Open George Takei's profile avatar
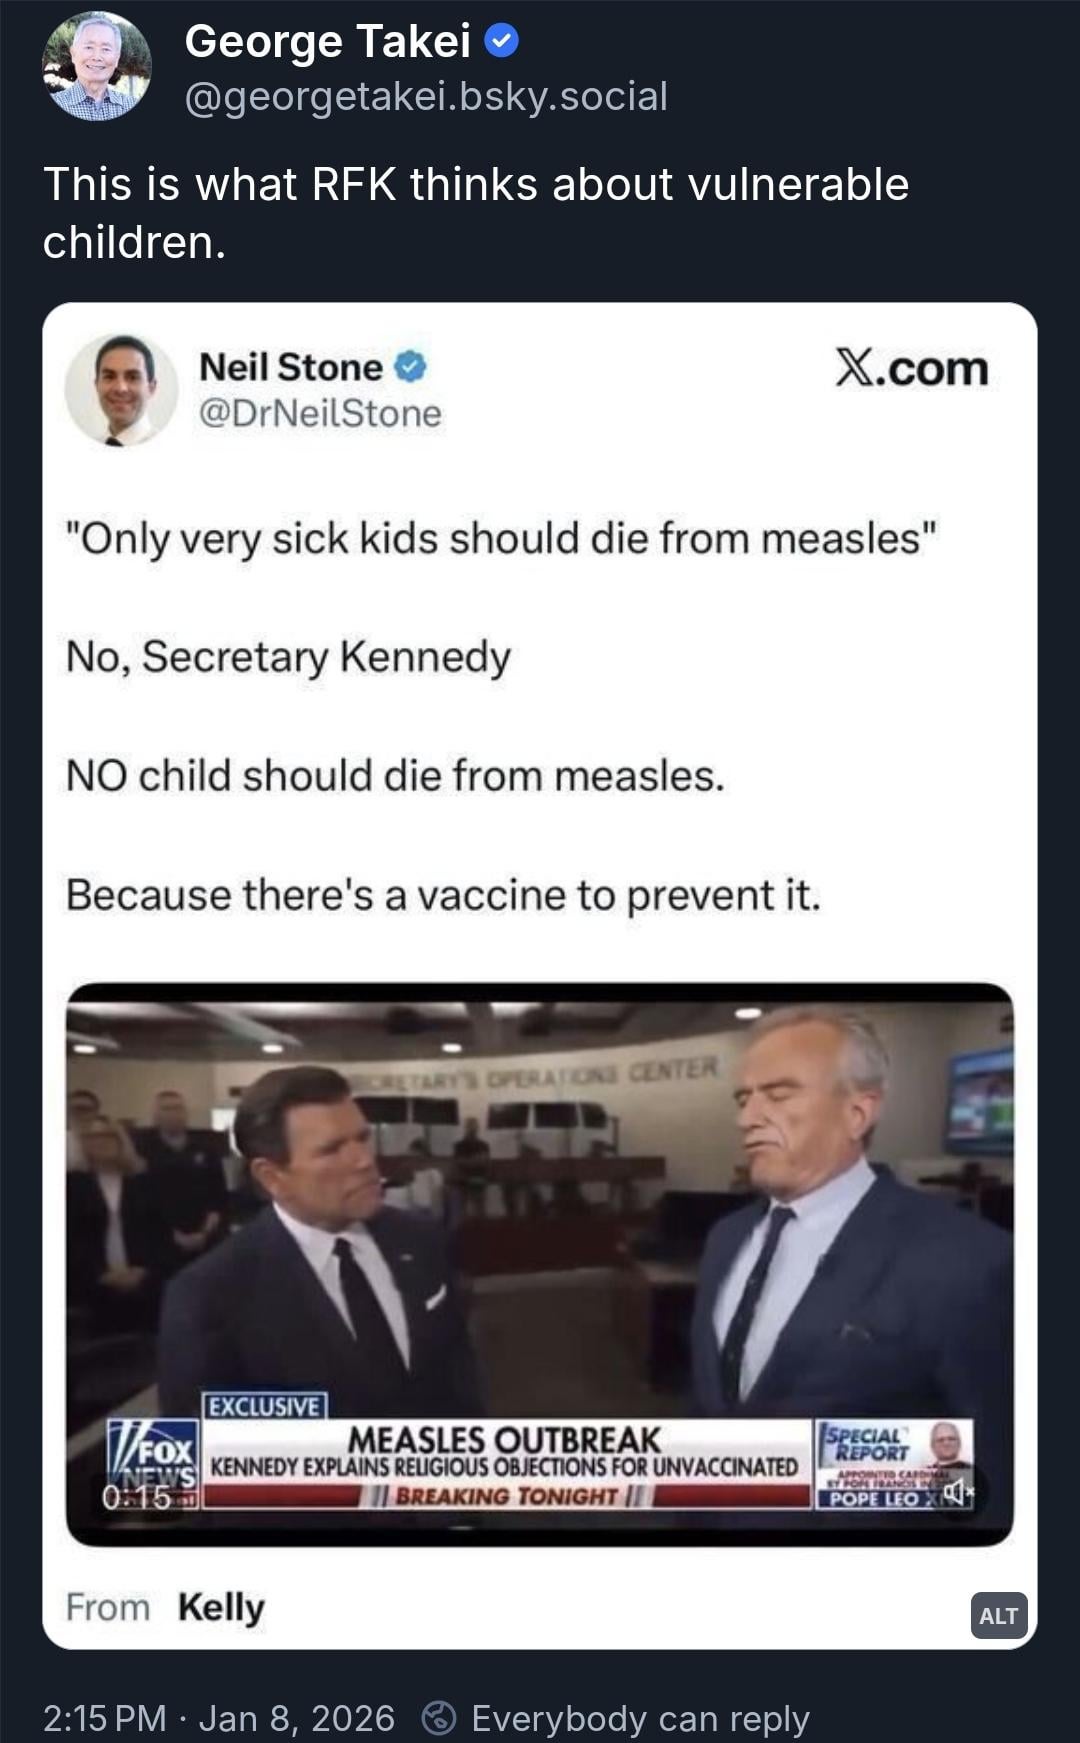The height and width of the screenshot is (1743, 1080). [x=97, y=66]
